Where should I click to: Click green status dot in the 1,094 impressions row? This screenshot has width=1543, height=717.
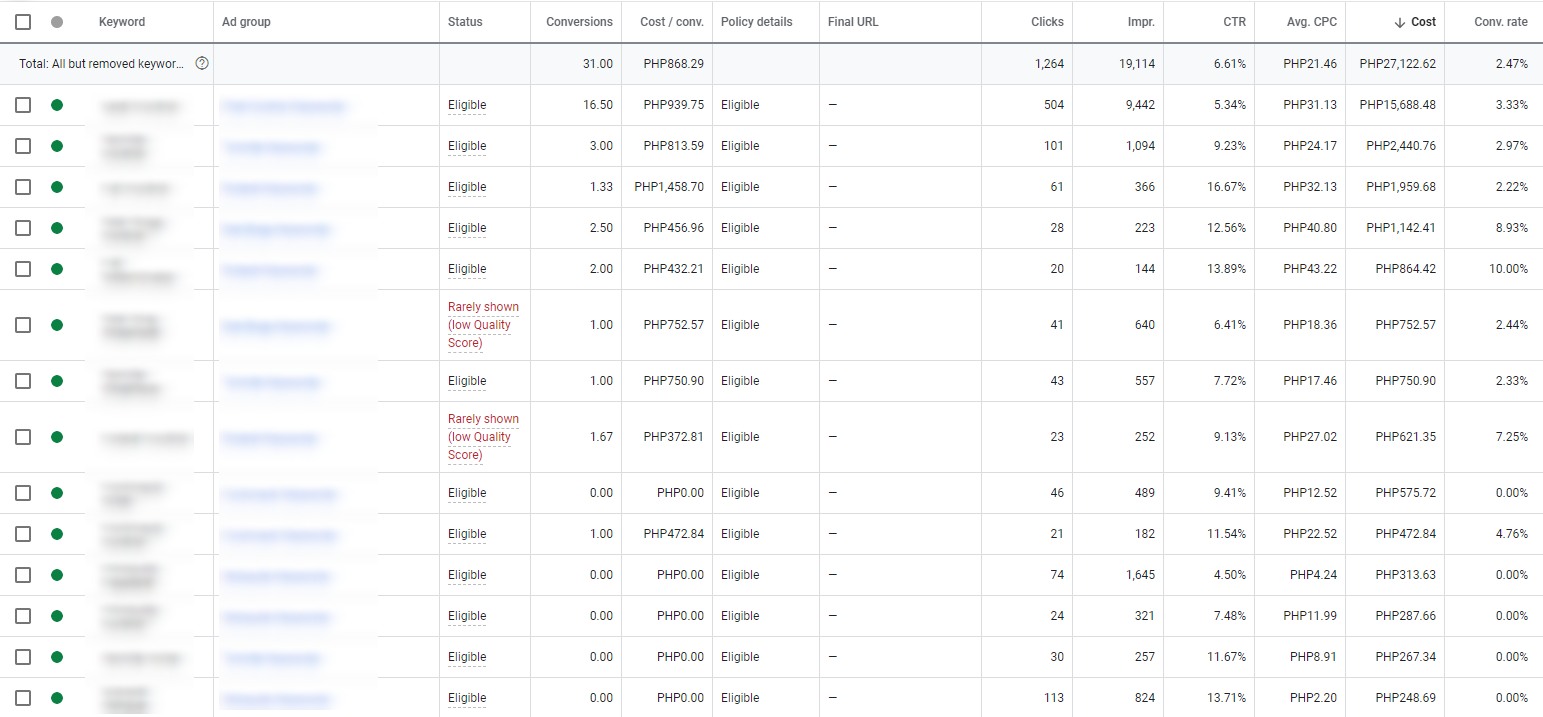[x=57, y=146]
